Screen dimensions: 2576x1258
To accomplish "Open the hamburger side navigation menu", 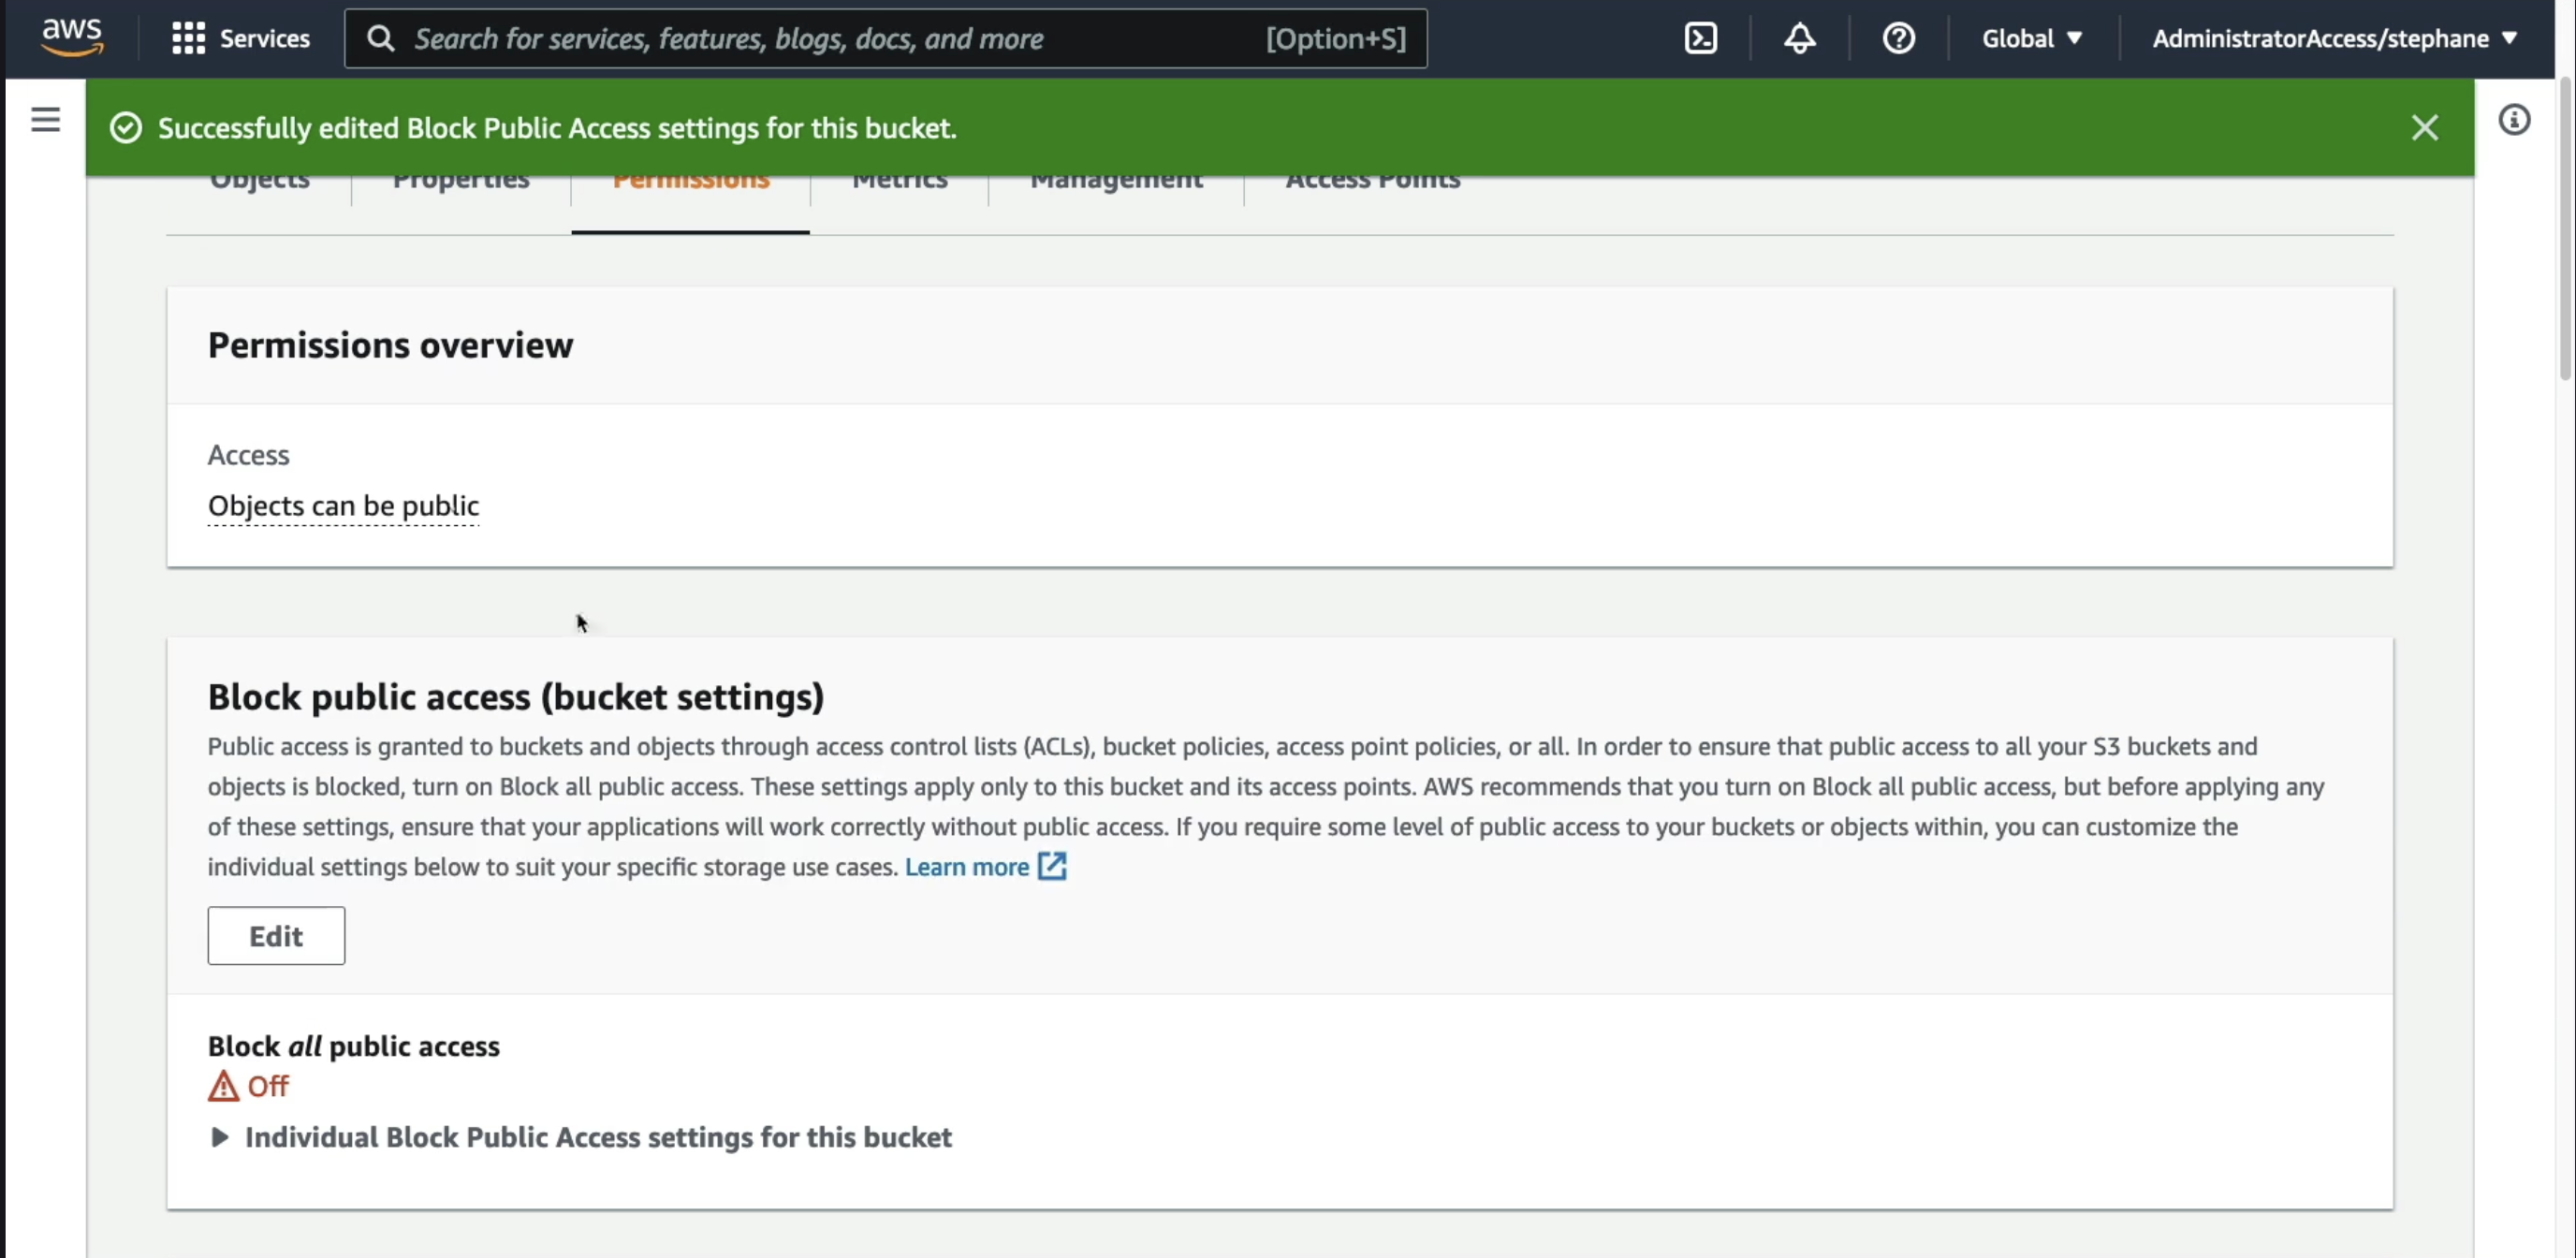I will (45, 120).
